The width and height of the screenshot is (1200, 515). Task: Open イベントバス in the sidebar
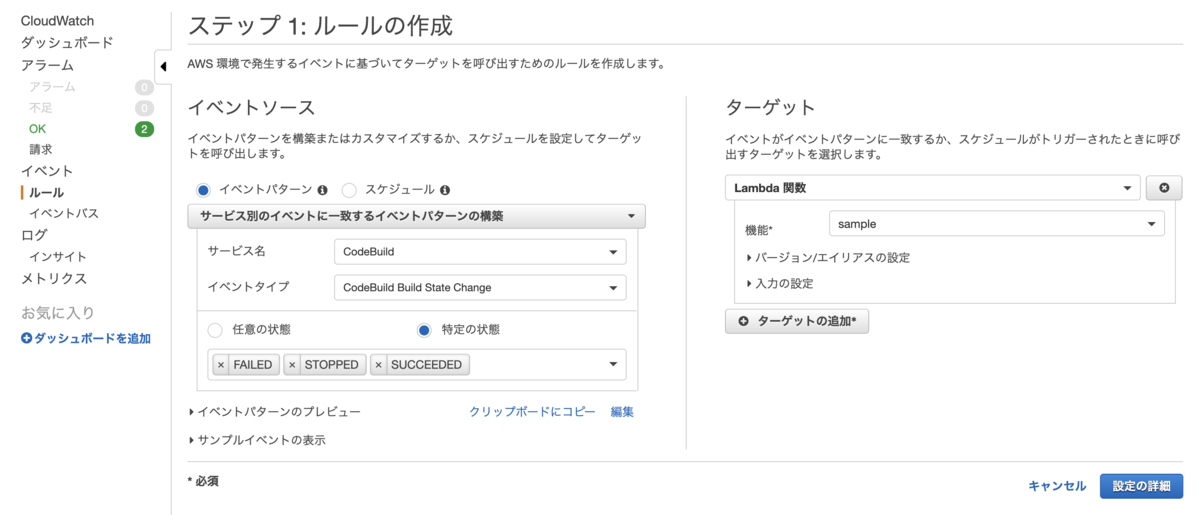tap(64, 213)
